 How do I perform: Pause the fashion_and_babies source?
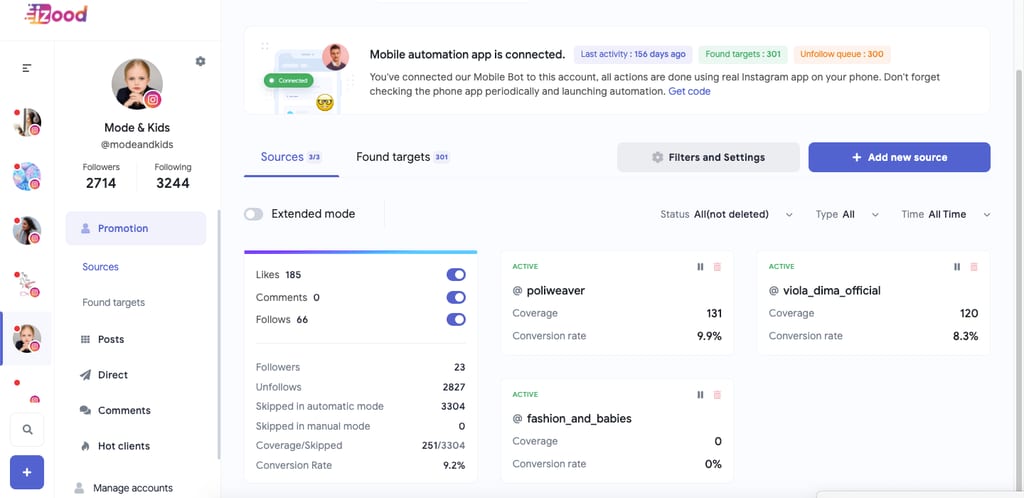[x=700, y=395]
